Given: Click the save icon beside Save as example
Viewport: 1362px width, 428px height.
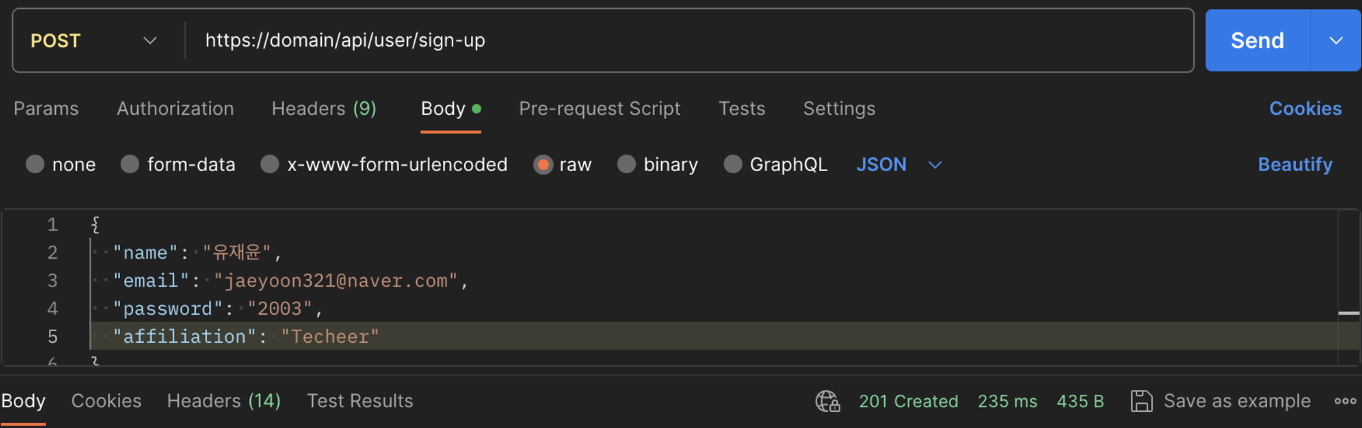Looking at the screenshot, I should point(1141,401).
